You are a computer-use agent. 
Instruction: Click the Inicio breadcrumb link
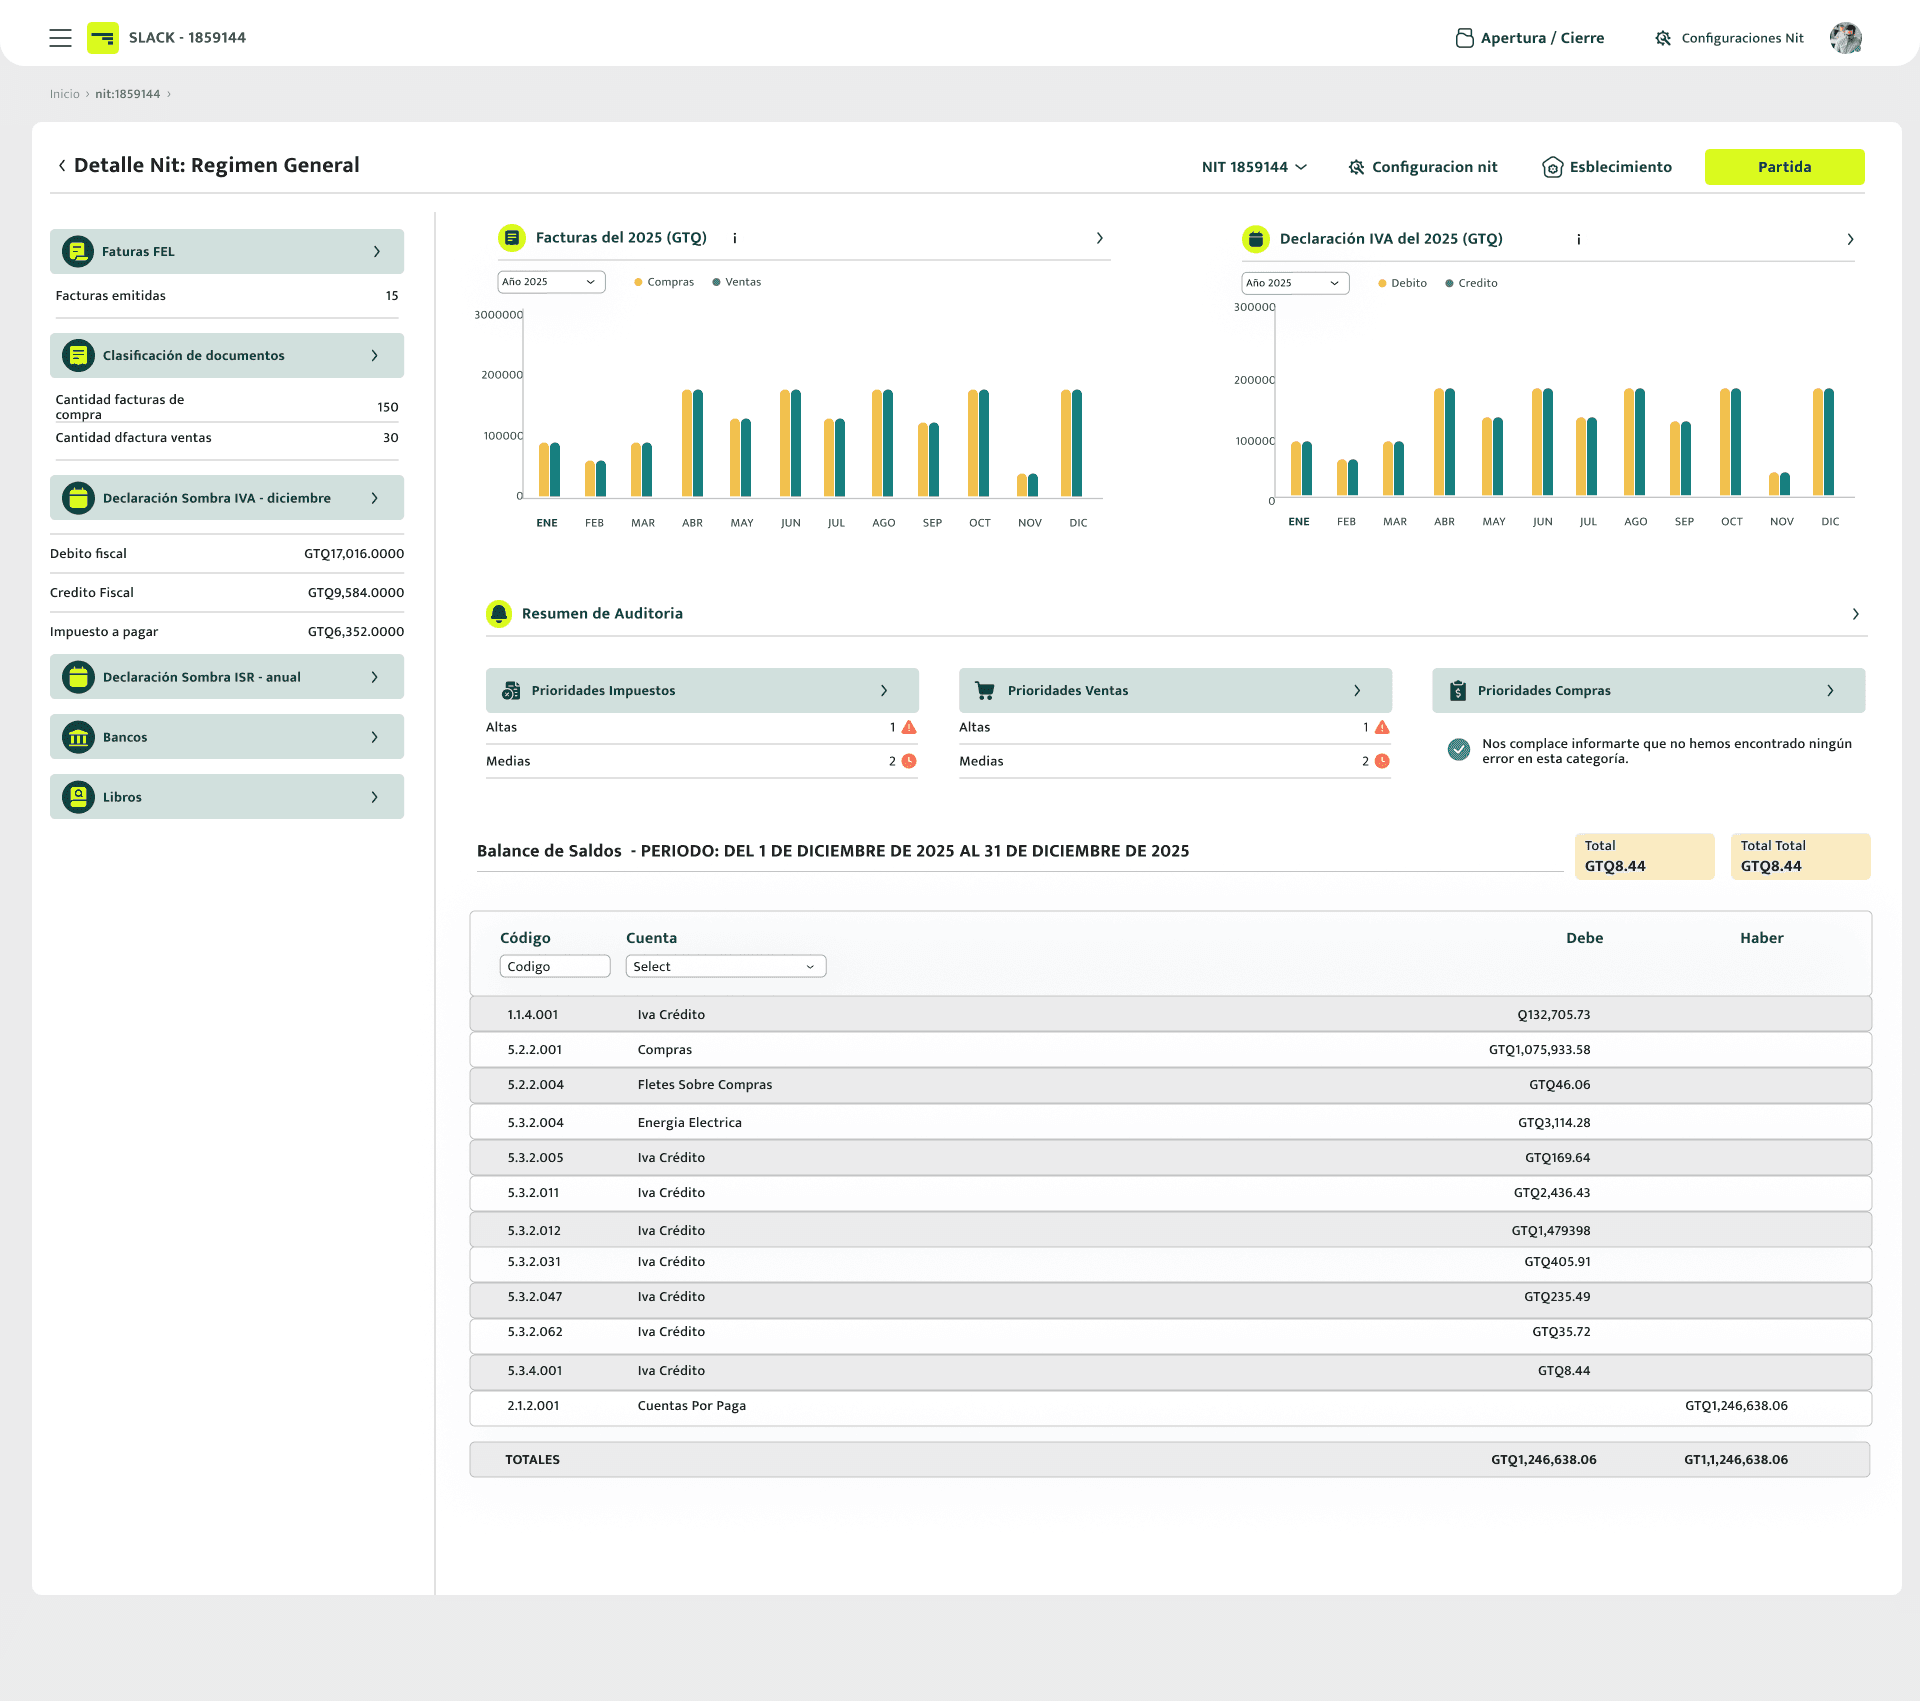(64, 94)
